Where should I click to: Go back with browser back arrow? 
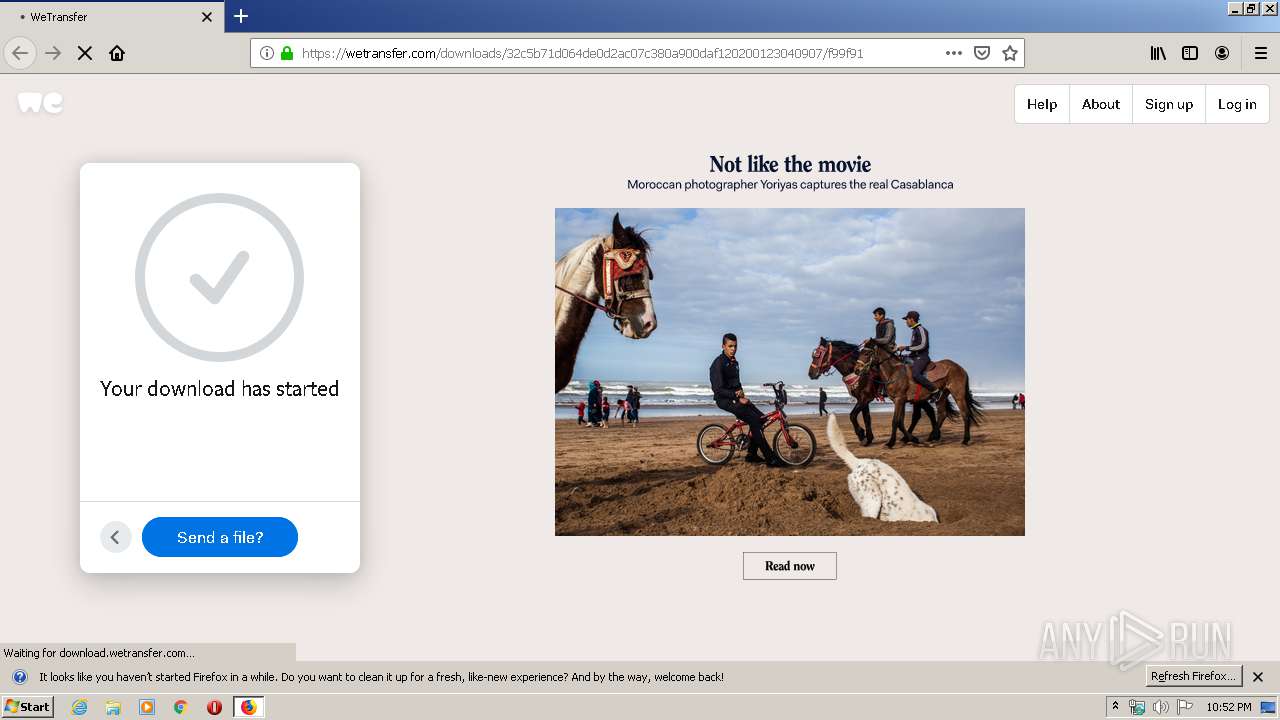(20, 53)
